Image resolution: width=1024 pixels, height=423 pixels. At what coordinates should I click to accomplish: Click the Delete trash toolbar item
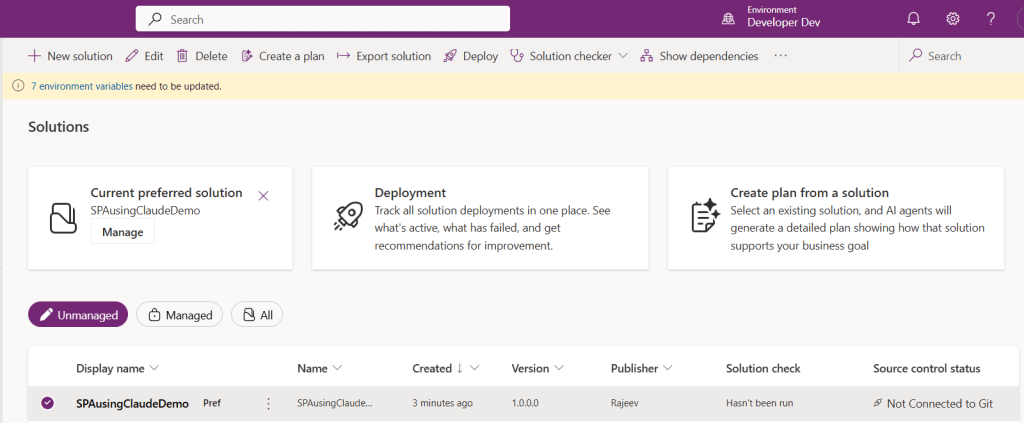point(201,56)
